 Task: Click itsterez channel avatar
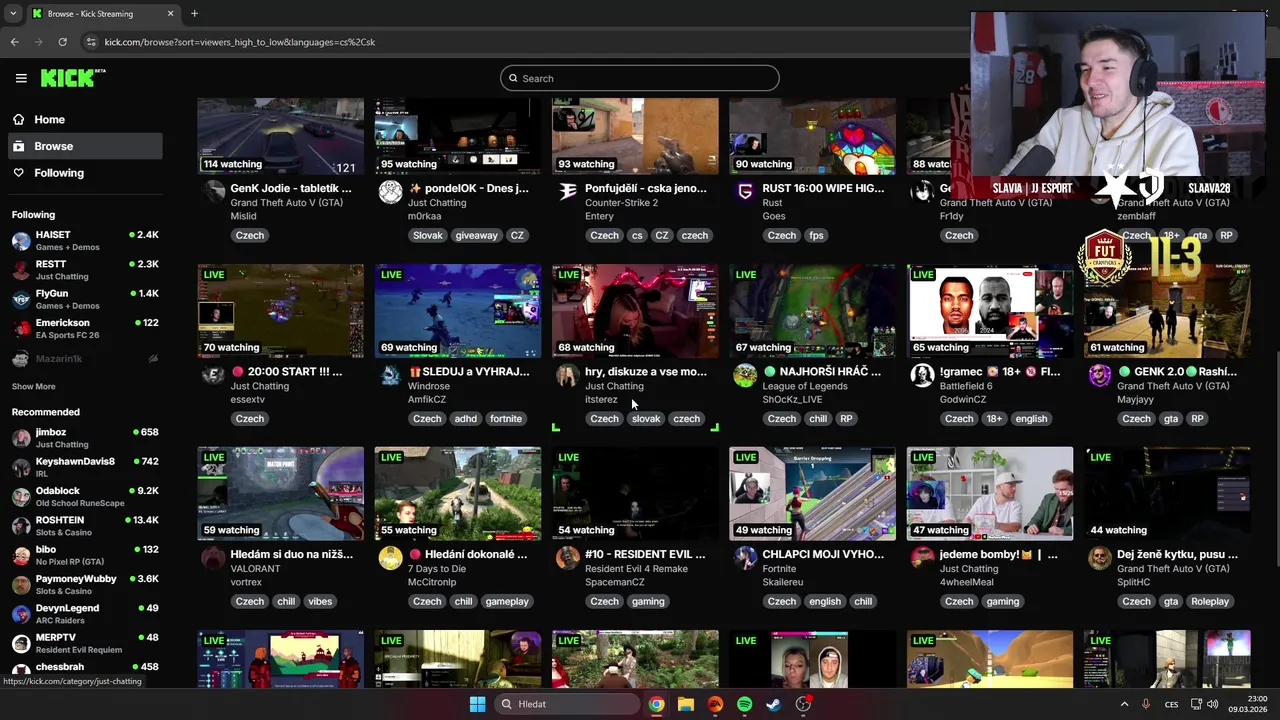(567, 375)
